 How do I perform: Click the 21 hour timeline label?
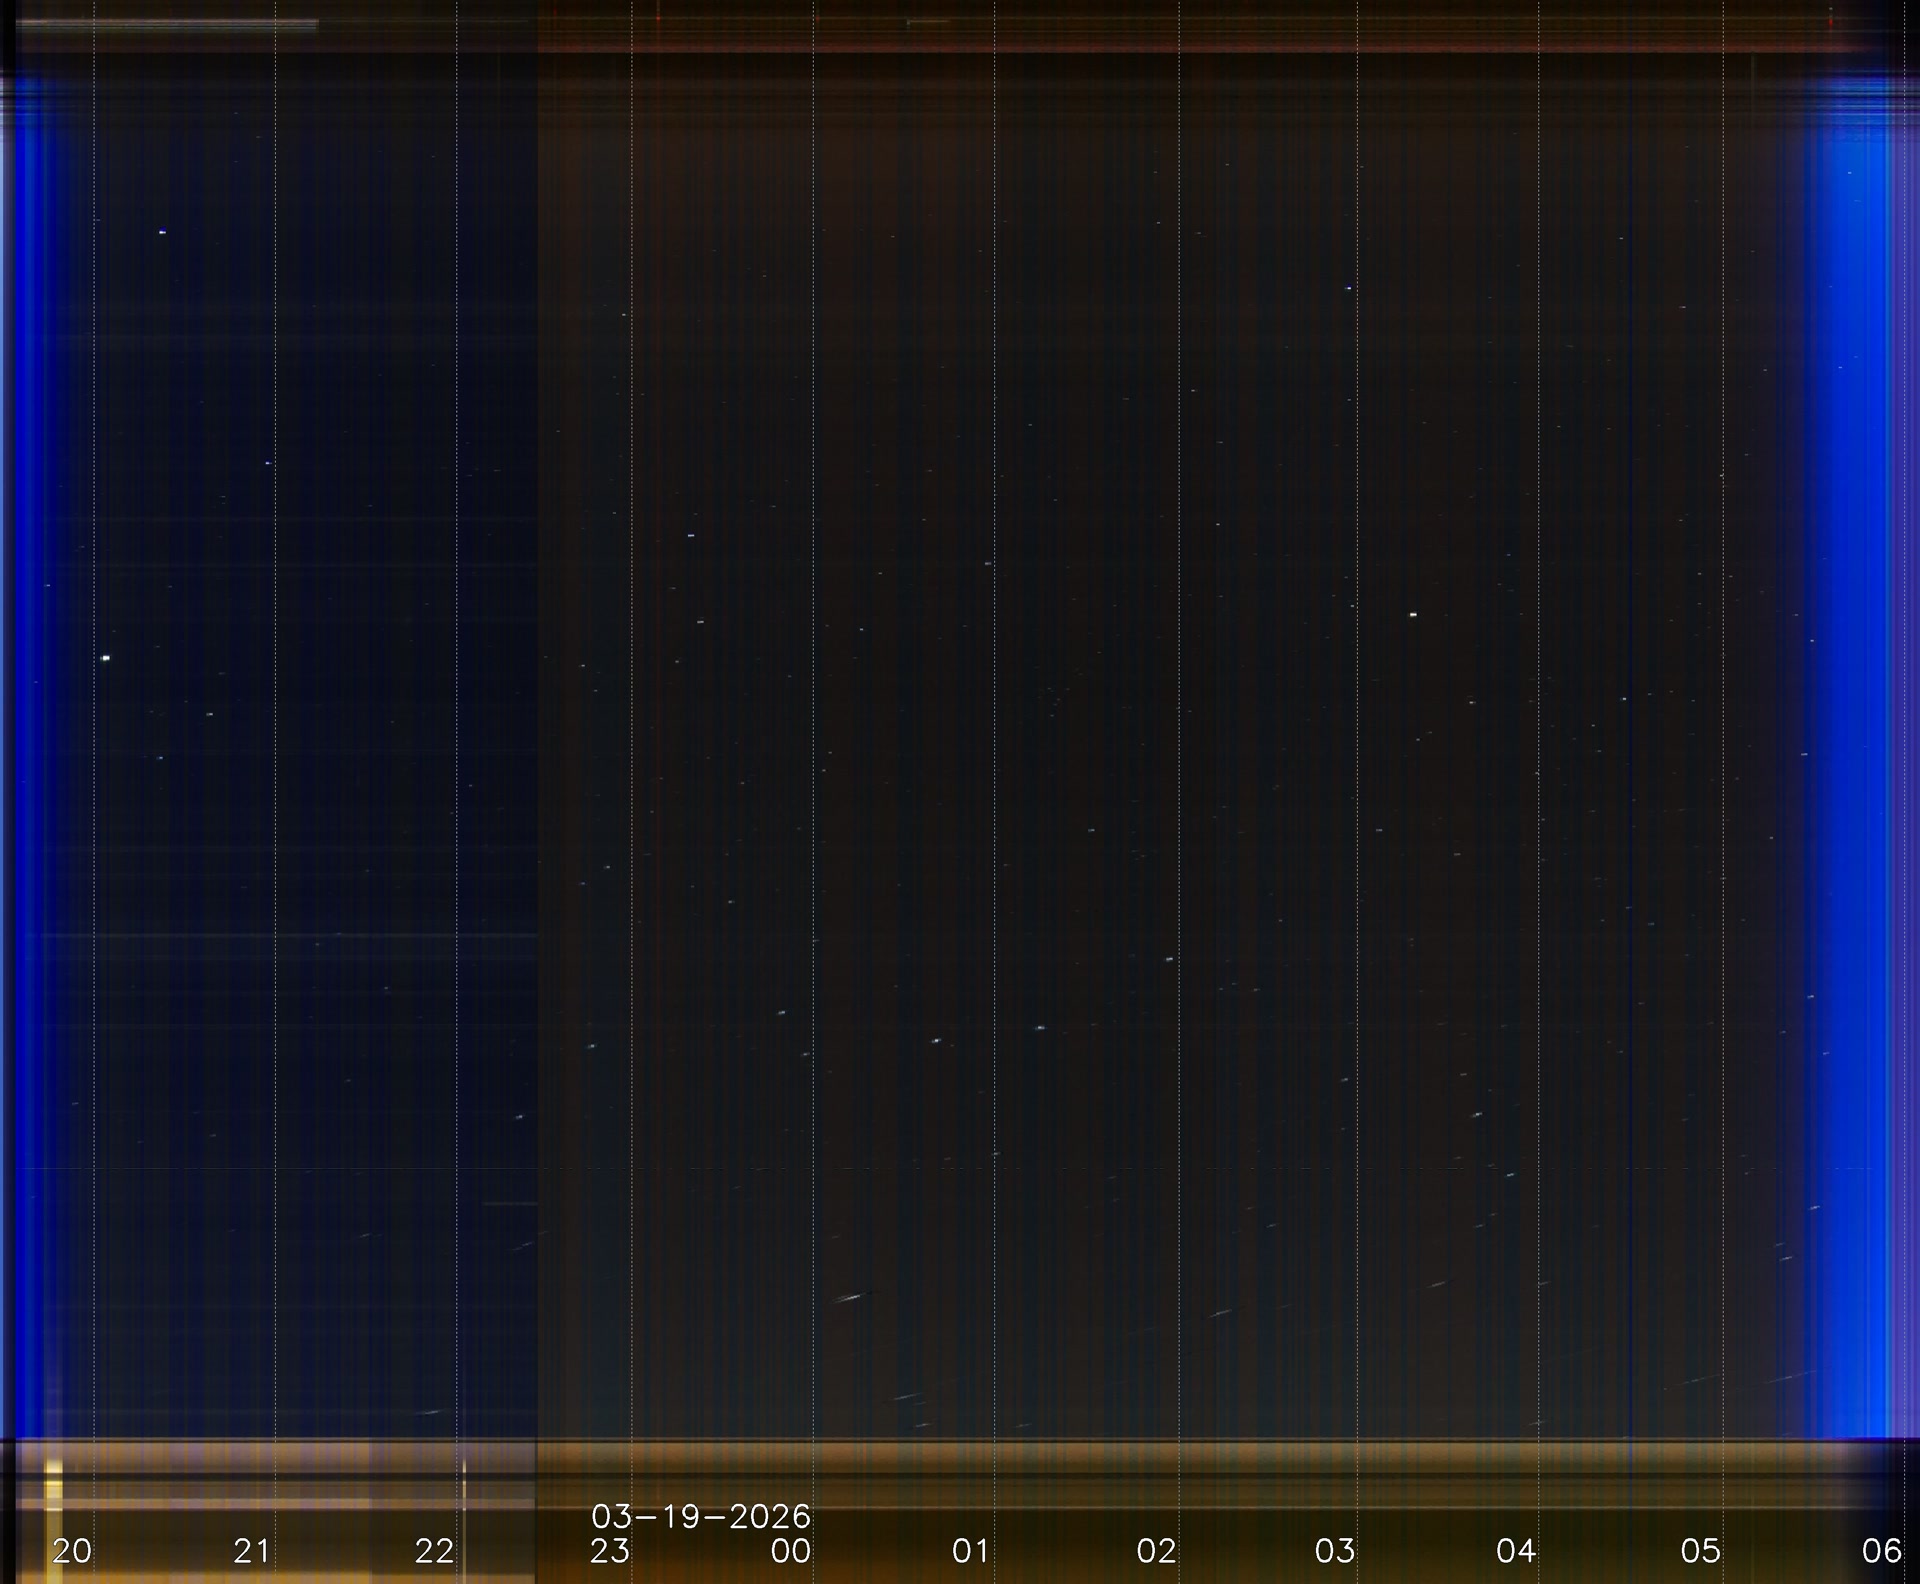click(x=252, y=1551)
